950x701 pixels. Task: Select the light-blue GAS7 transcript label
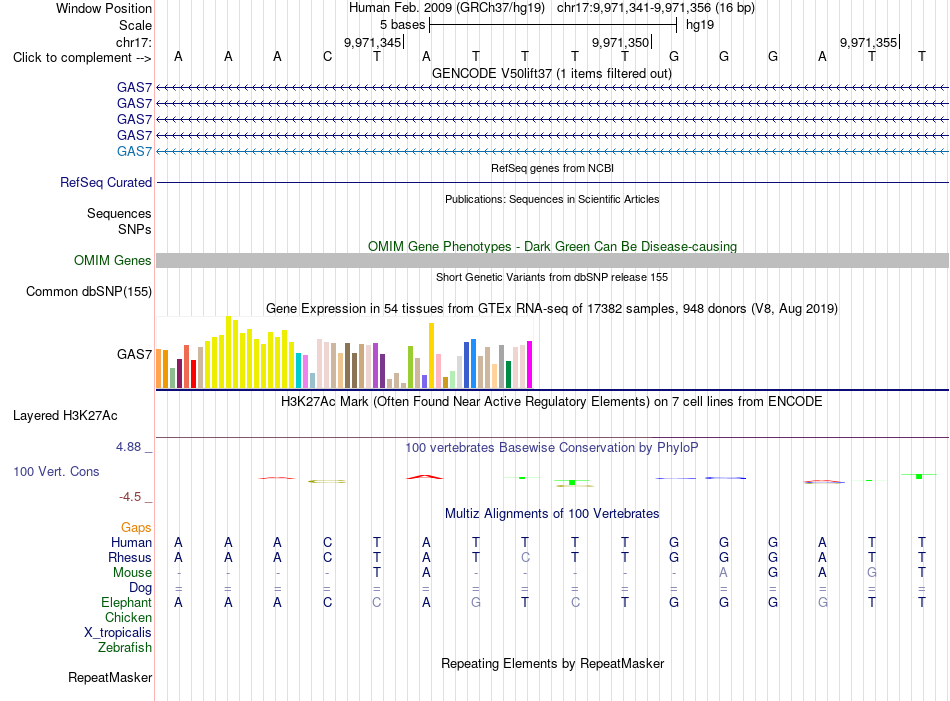135,151
